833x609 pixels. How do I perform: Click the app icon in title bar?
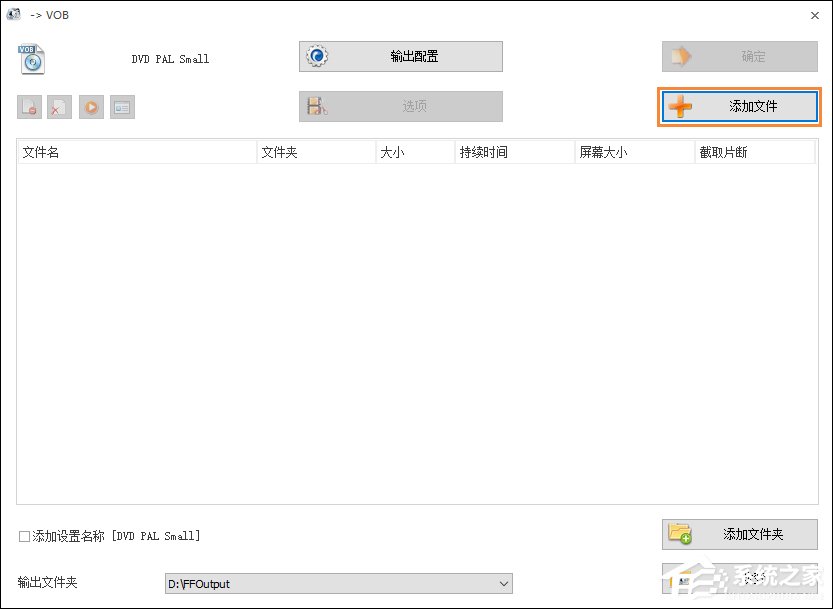pos(14,15)
